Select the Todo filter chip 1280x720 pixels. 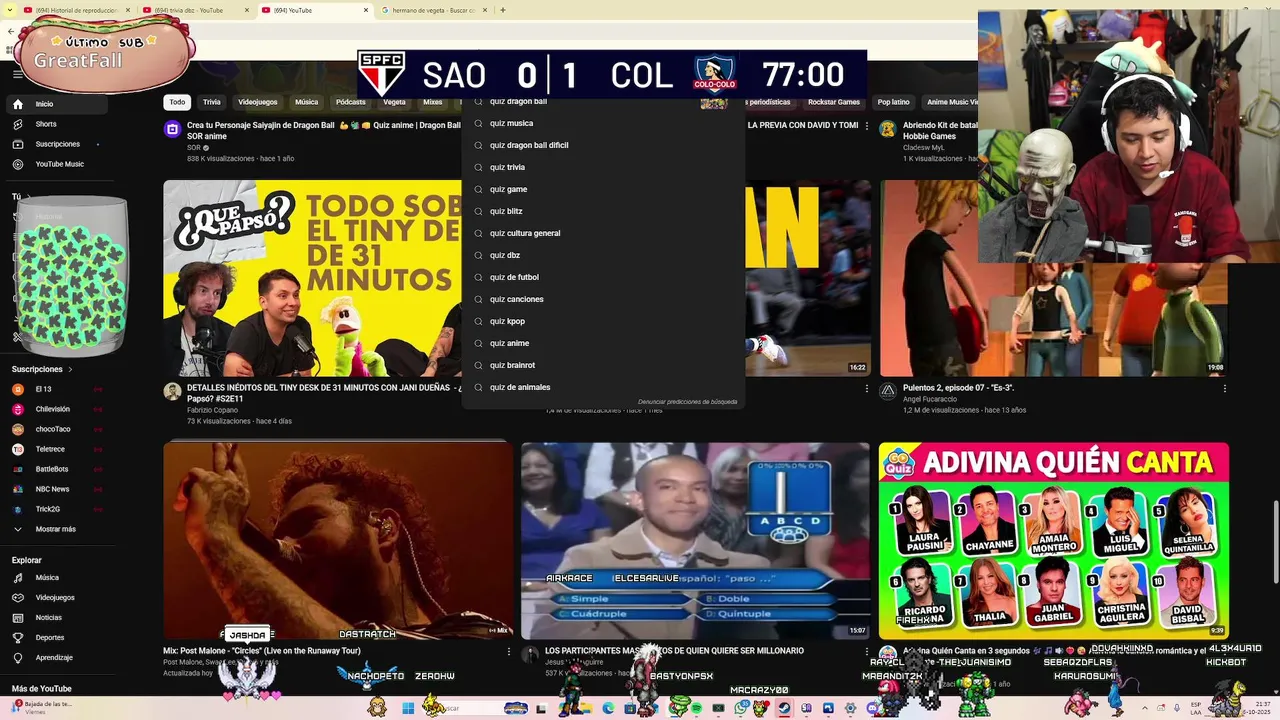pos(177,102)
